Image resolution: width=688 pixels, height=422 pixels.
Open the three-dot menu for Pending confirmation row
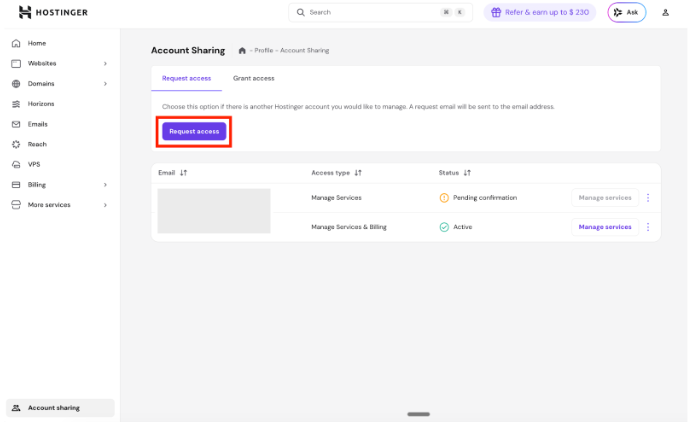coord(648,198)
